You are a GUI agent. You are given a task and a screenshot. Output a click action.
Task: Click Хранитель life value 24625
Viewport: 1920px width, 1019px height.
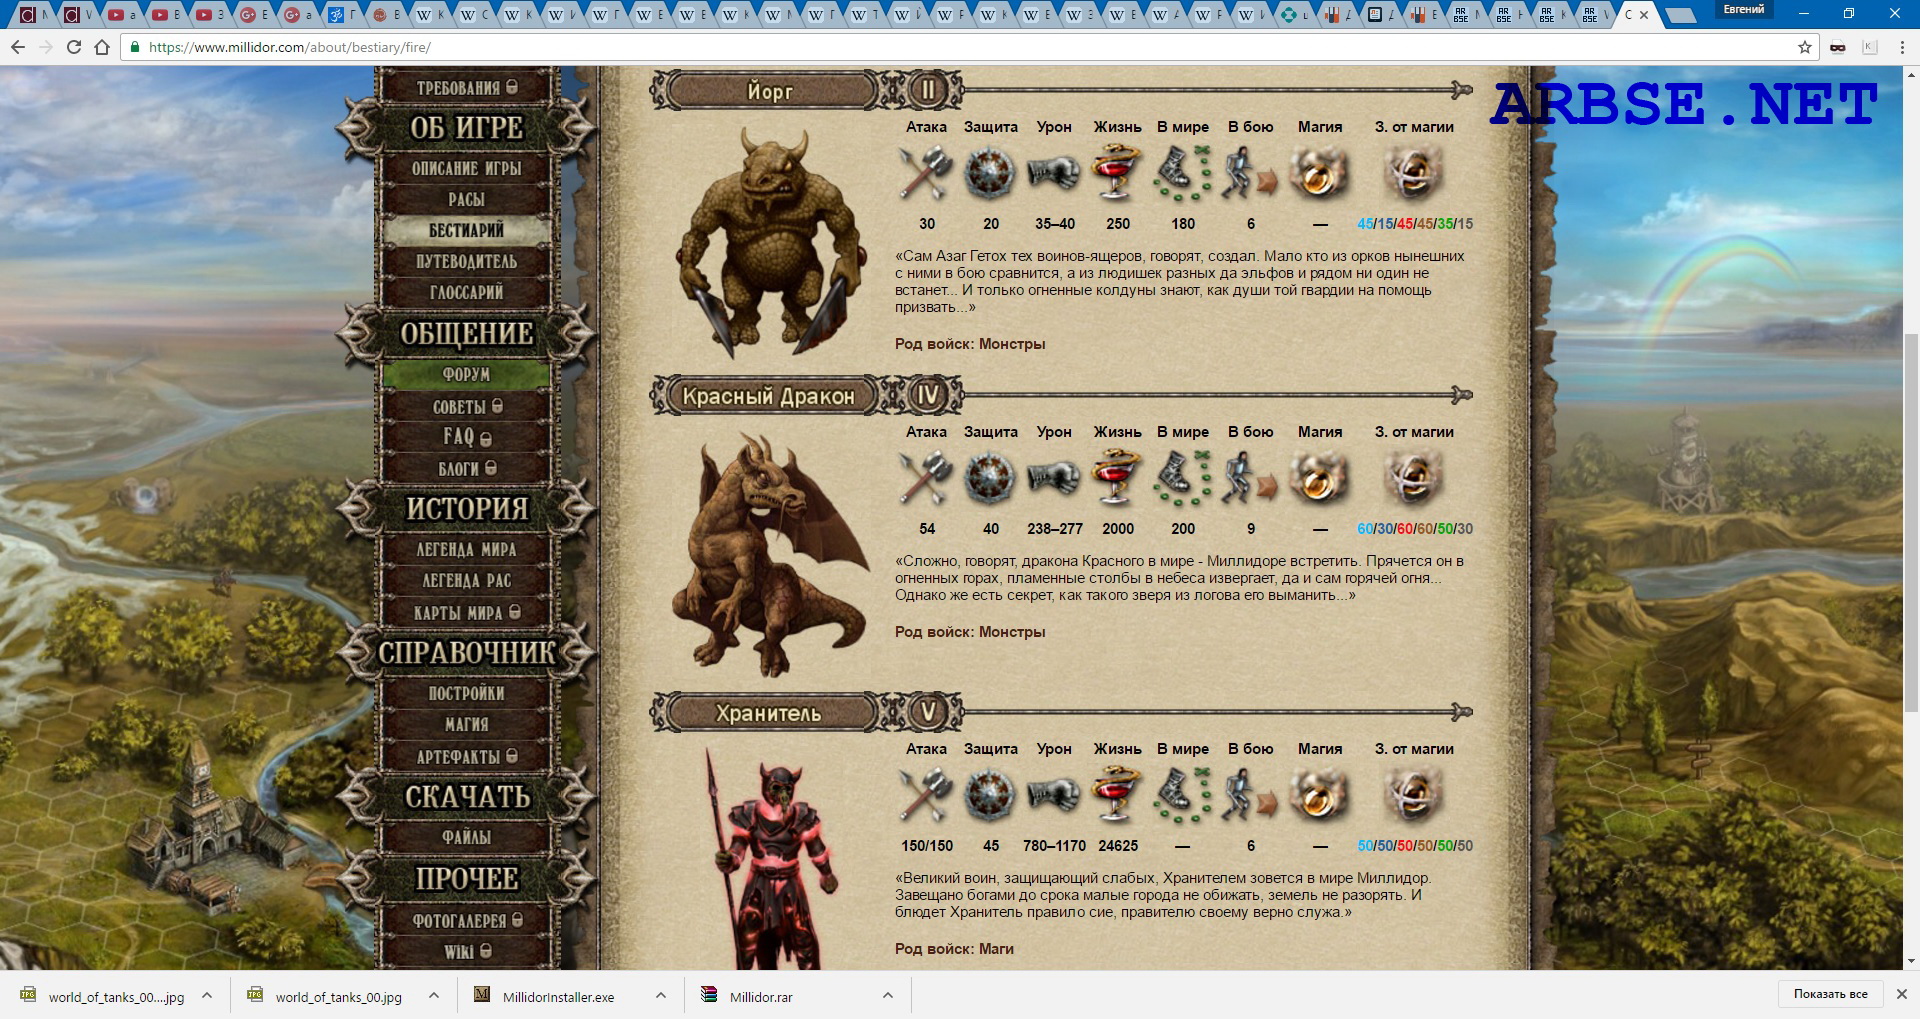(1118, 846)
